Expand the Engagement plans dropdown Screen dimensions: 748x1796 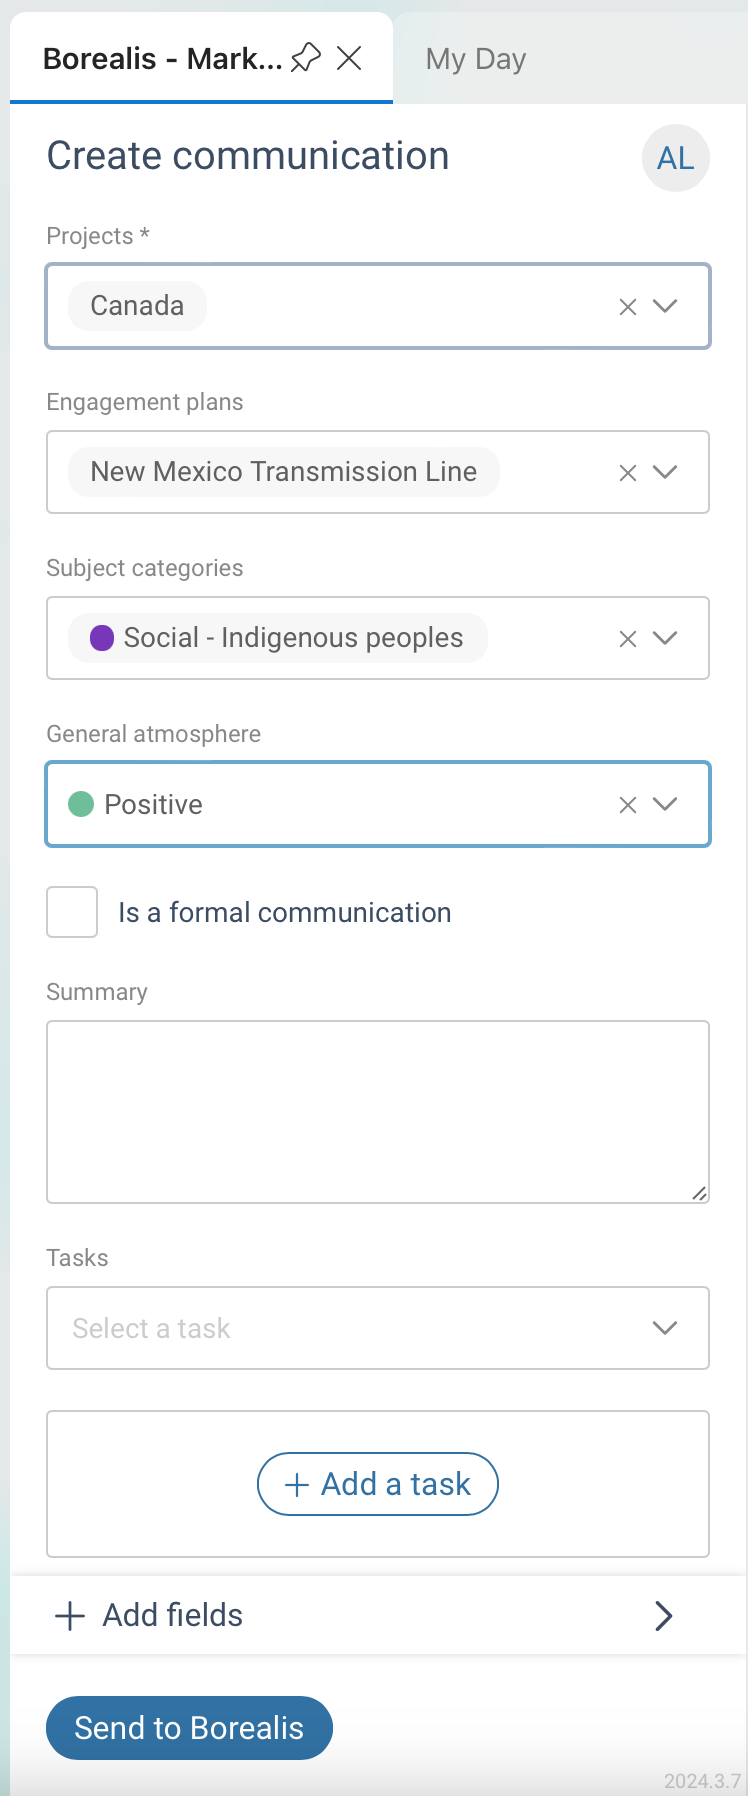coord(666,472)
